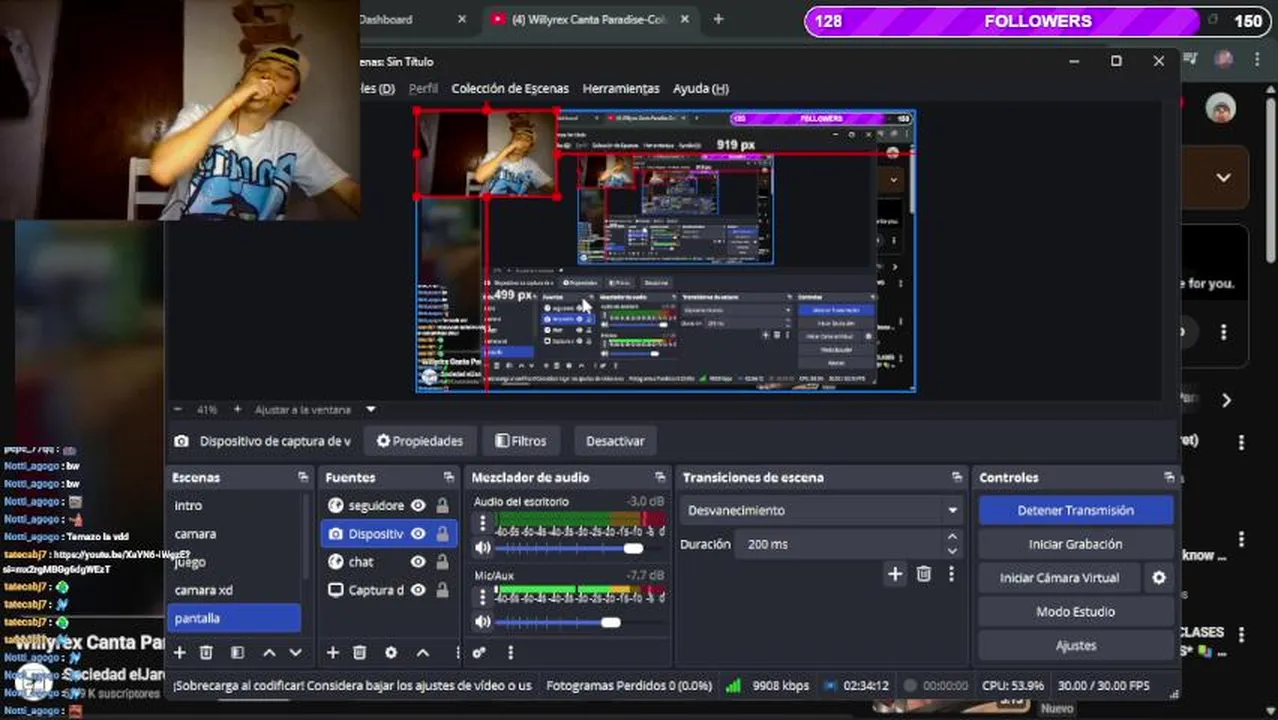The image size is (1278, 720).
Task: Add a new source in Fuentes panel
Action: click(332, 653)
